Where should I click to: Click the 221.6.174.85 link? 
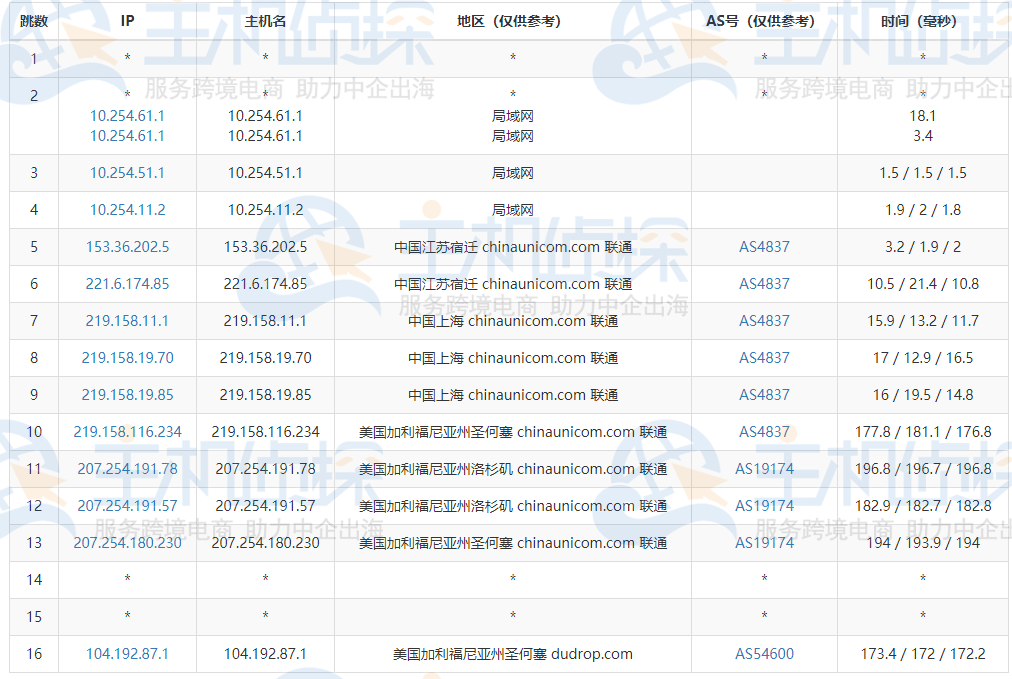pyautogui.click(x=127, y=283)
